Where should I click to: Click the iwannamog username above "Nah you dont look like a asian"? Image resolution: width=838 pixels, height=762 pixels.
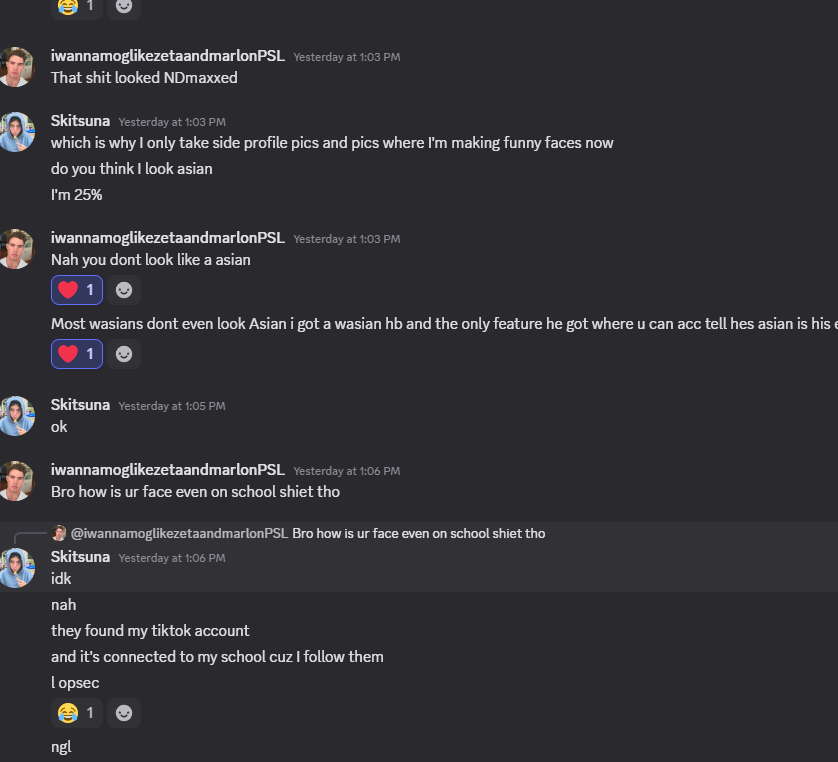click(167, 238)
